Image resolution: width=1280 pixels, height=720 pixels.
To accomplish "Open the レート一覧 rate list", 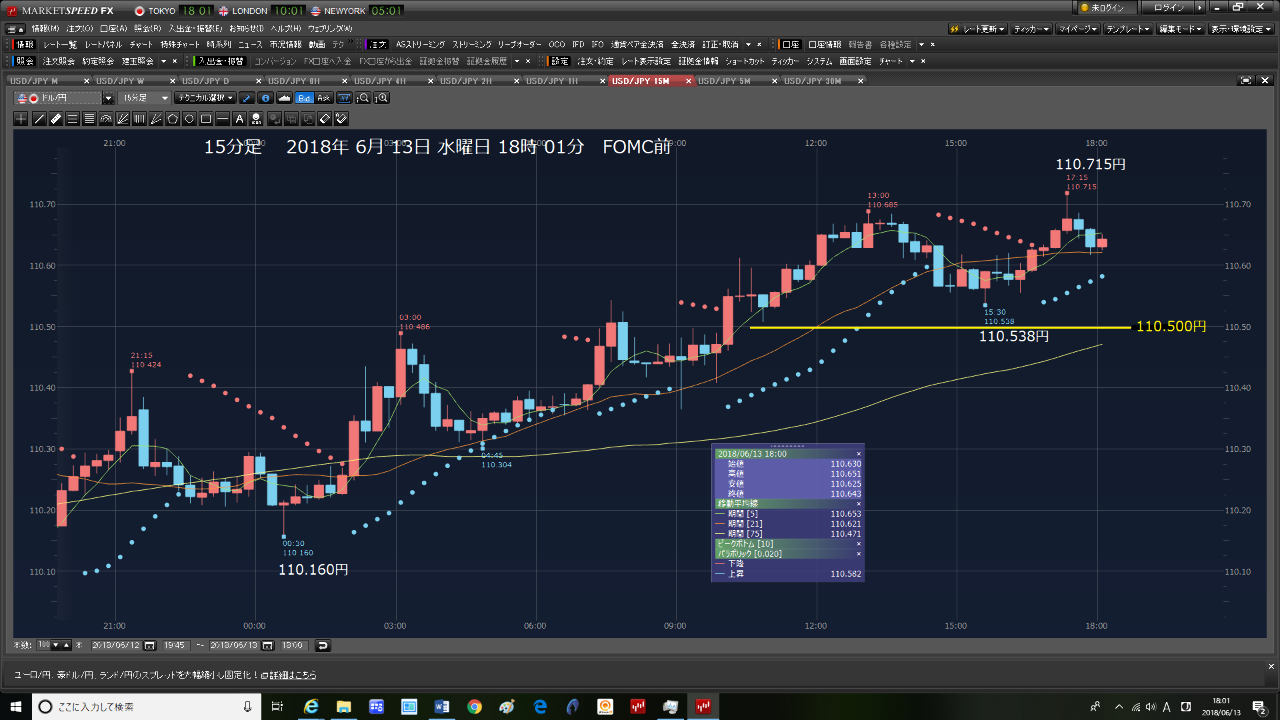I will pyautogui.click(x=60, y=45).
